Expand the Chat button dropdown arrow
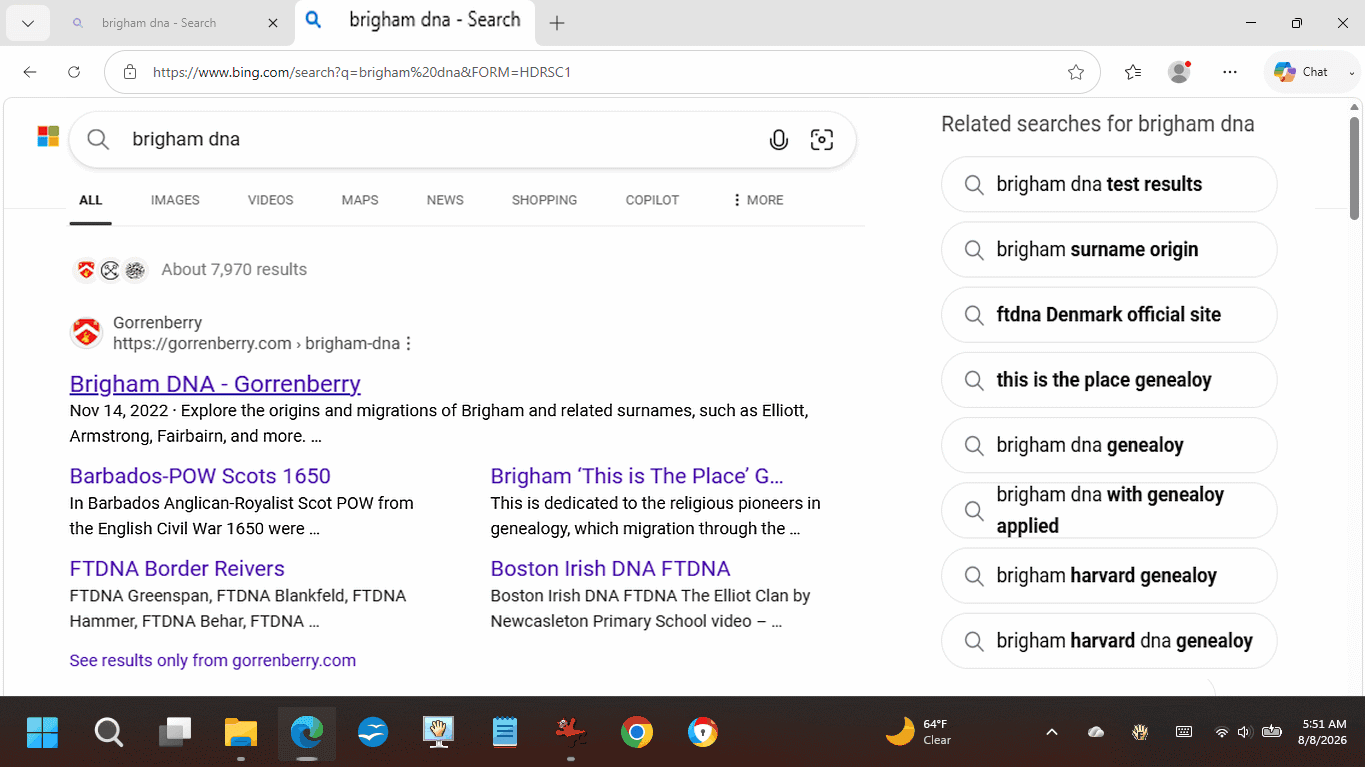The height and width of the screenshot is (767, 1365). (x=1352, y=72)
